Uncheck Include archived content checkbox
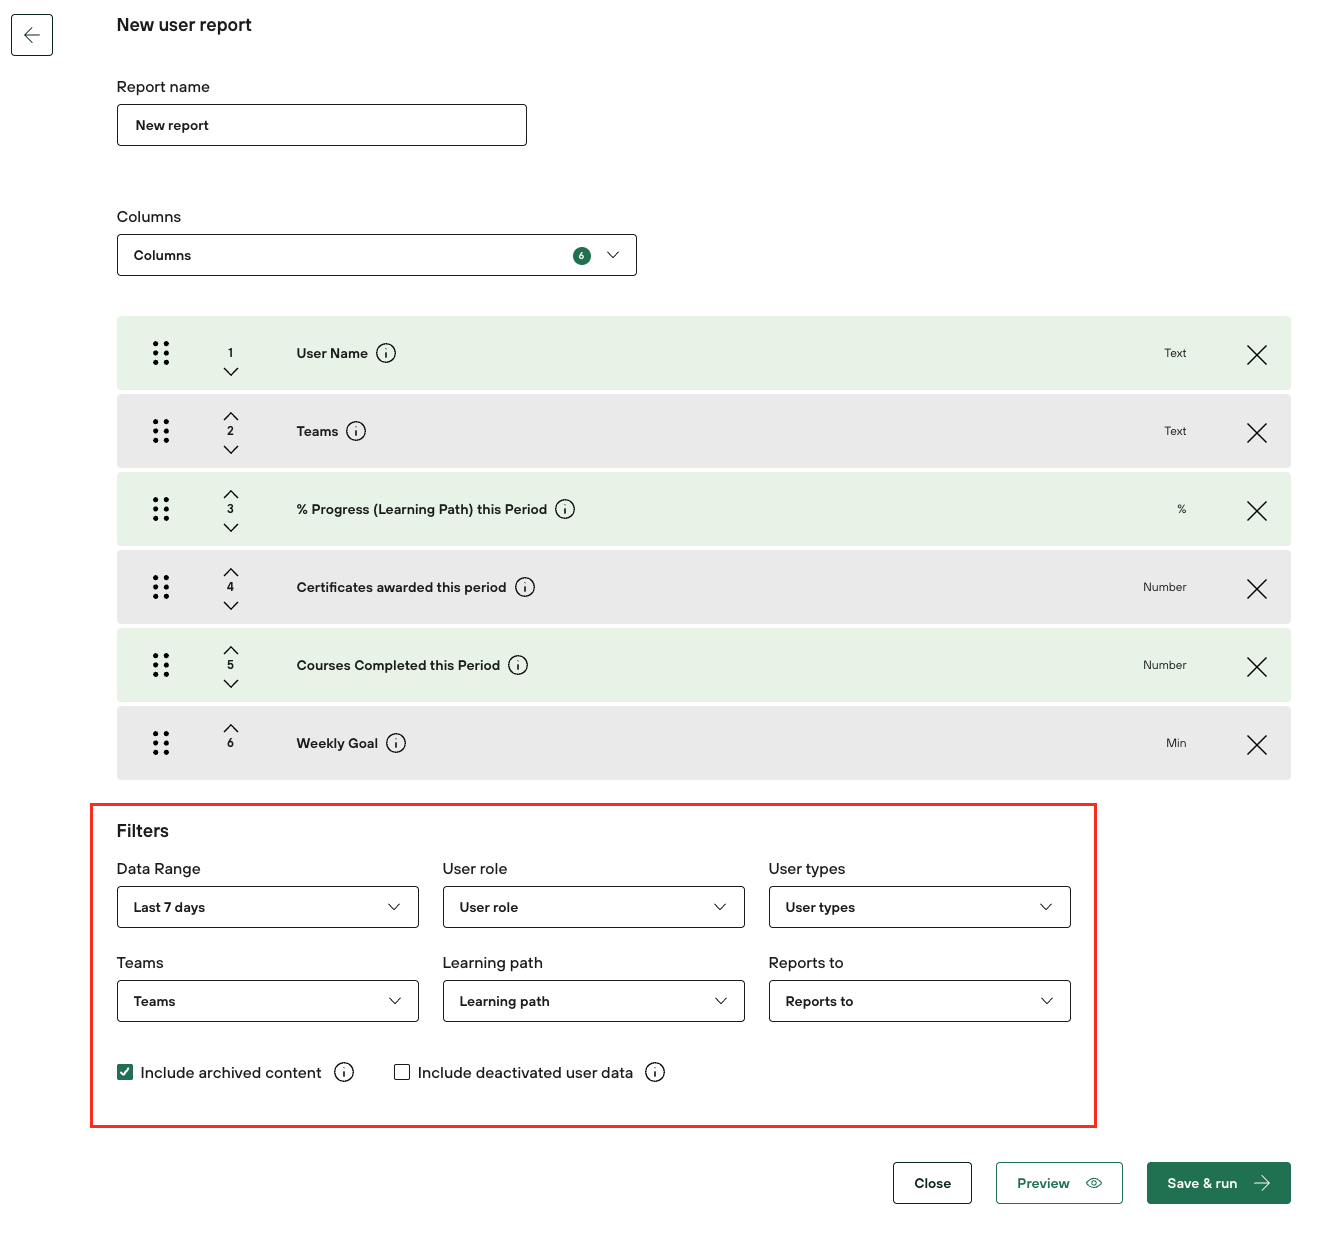Viewport: 1318px width, 1233px height. [125, 1072]
